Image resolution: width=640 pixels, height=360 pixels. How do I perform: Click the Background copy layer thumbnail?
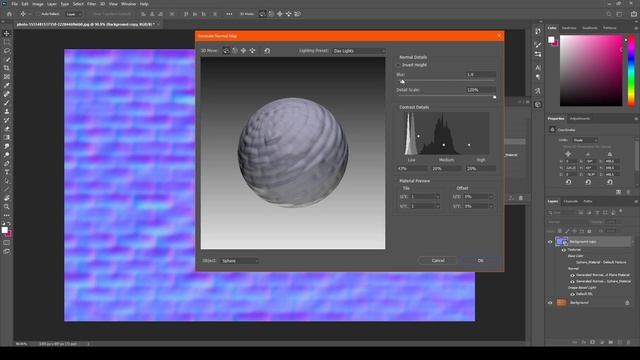[562, 242]
